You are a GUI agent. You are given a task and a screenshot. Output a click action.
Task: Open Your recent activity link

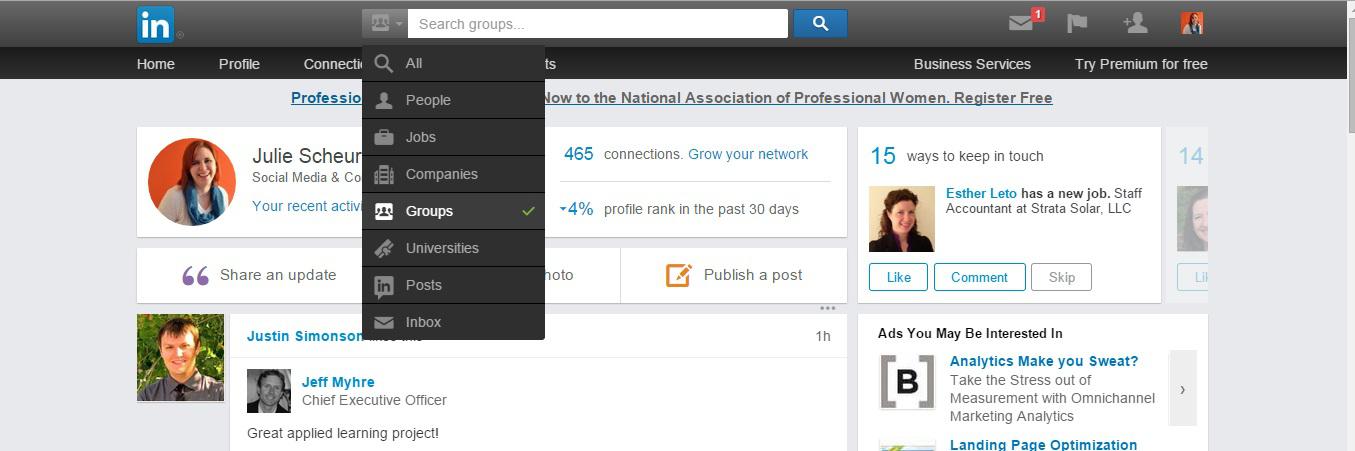[307, 206]
